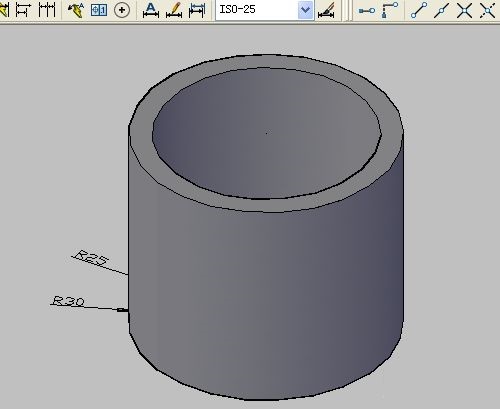Expand the dimension style dropdown arrow
This screenshot has width=500, height=409.
305,10
